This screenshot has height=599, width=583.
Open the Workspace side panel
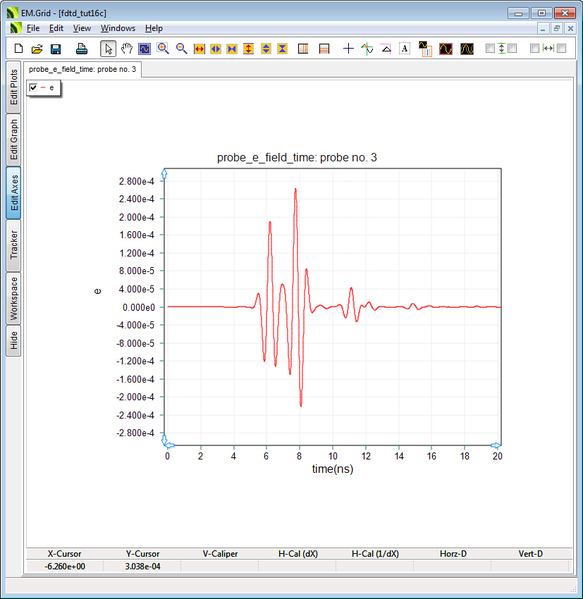[13, 298]
